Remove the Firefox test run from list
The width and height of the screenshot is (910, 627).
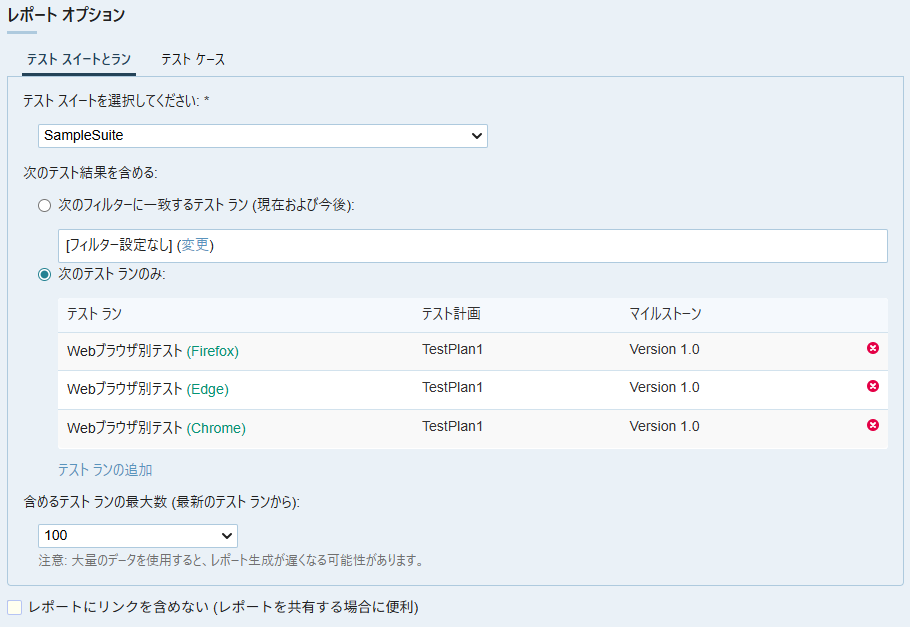click(x=872, y=348)
